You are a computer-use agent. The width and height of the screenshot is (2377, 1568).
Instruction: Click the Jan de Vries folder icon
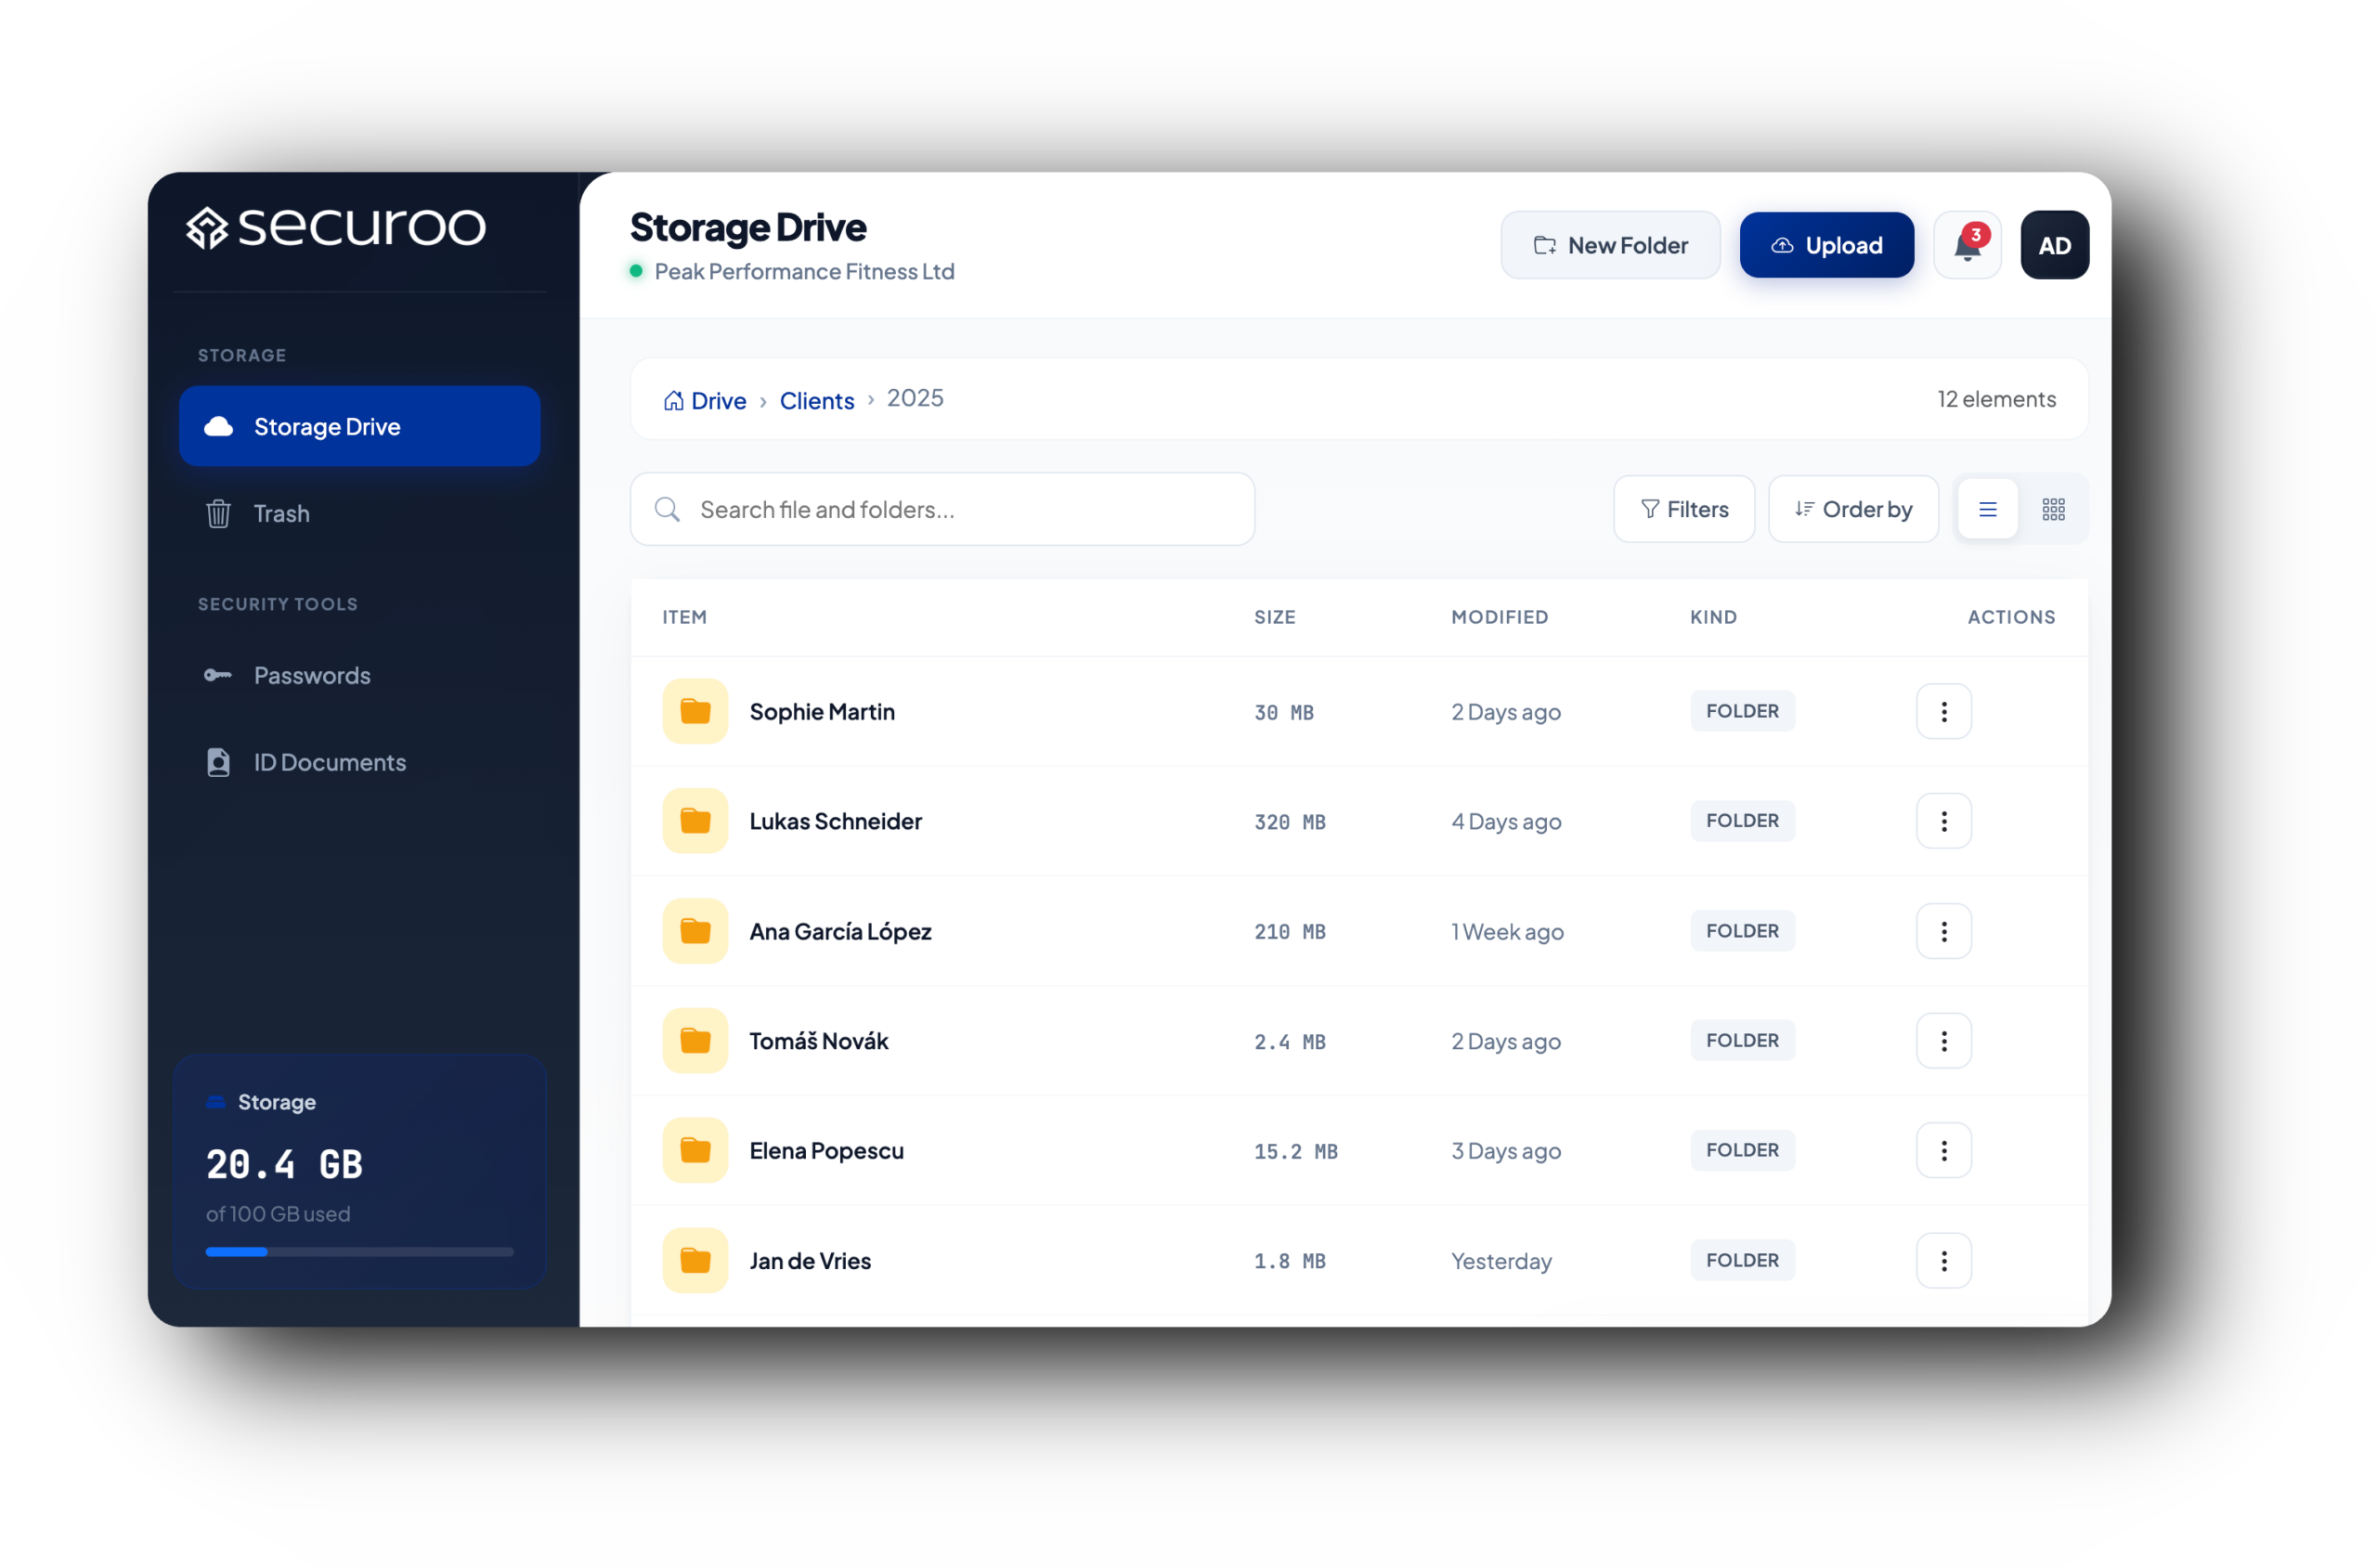click(x=695, y=1260)
